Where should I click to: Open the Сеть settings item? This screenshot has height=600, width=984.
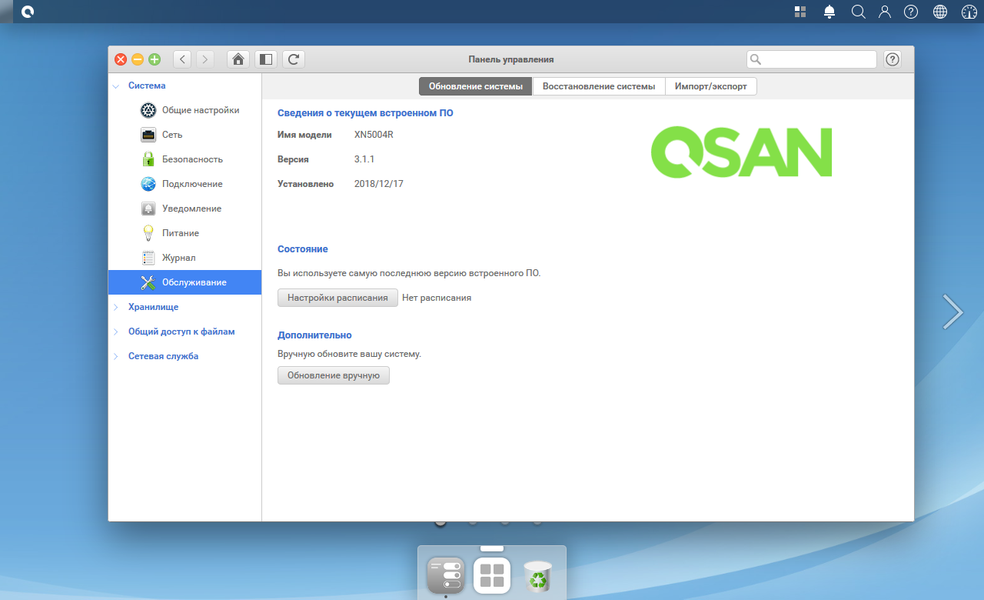coord(185,134)
